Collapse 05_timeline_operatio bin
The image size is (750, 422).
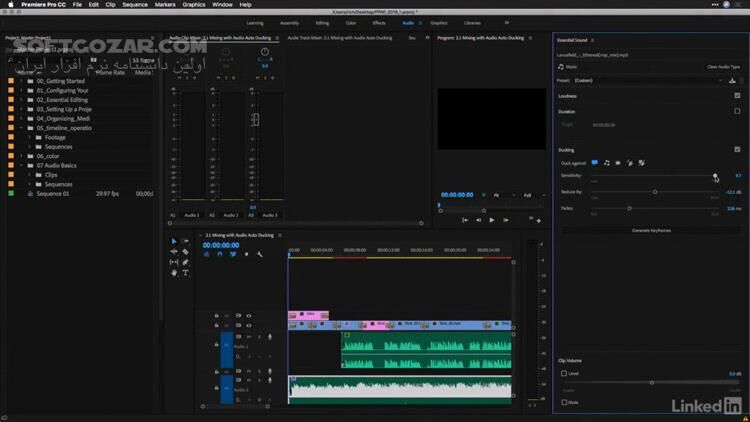coord(21,128)
